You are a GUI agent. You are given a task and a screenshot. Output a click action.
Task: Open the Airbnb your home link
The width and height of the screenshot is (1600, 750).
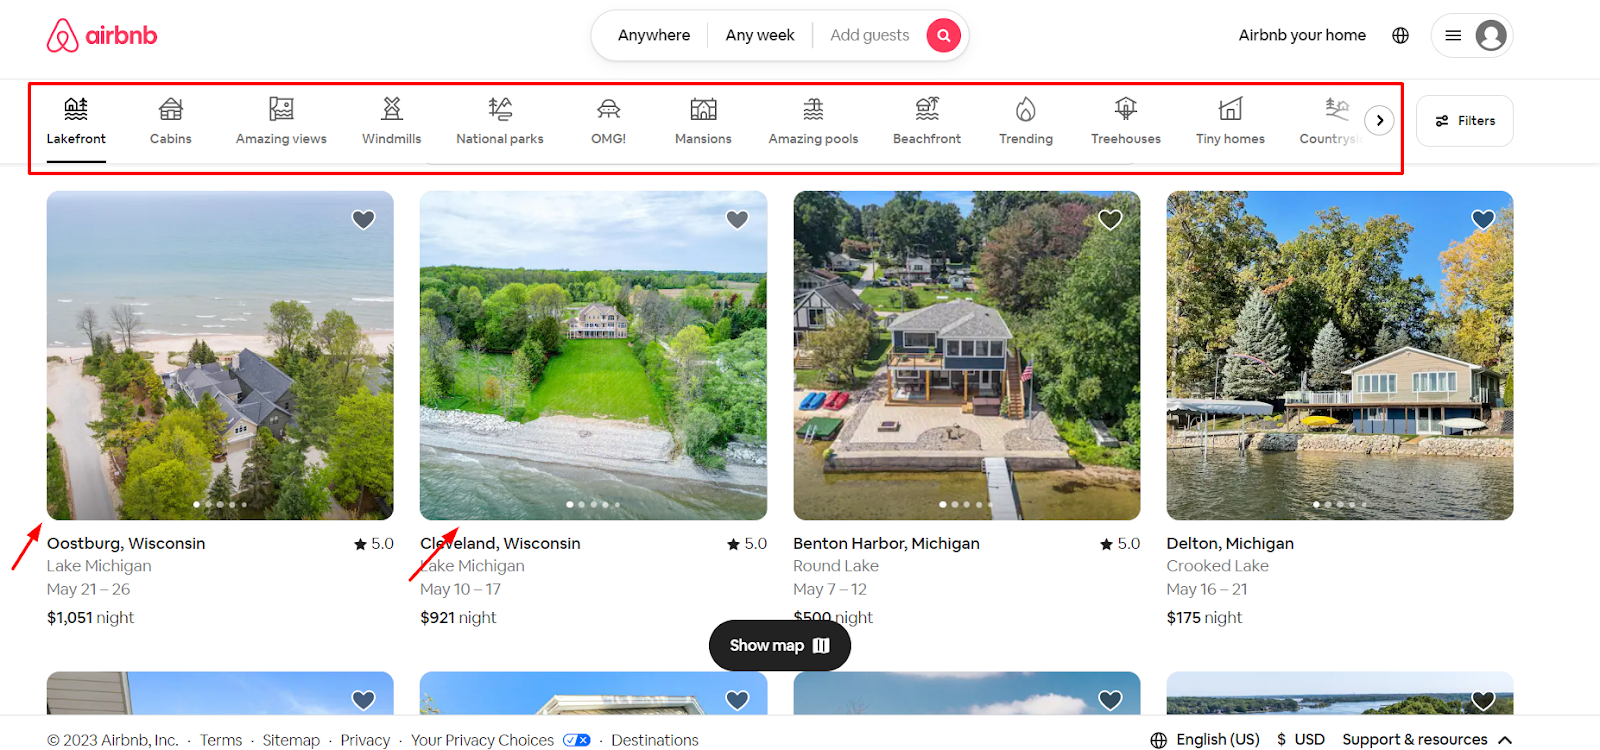point(1302,36)
